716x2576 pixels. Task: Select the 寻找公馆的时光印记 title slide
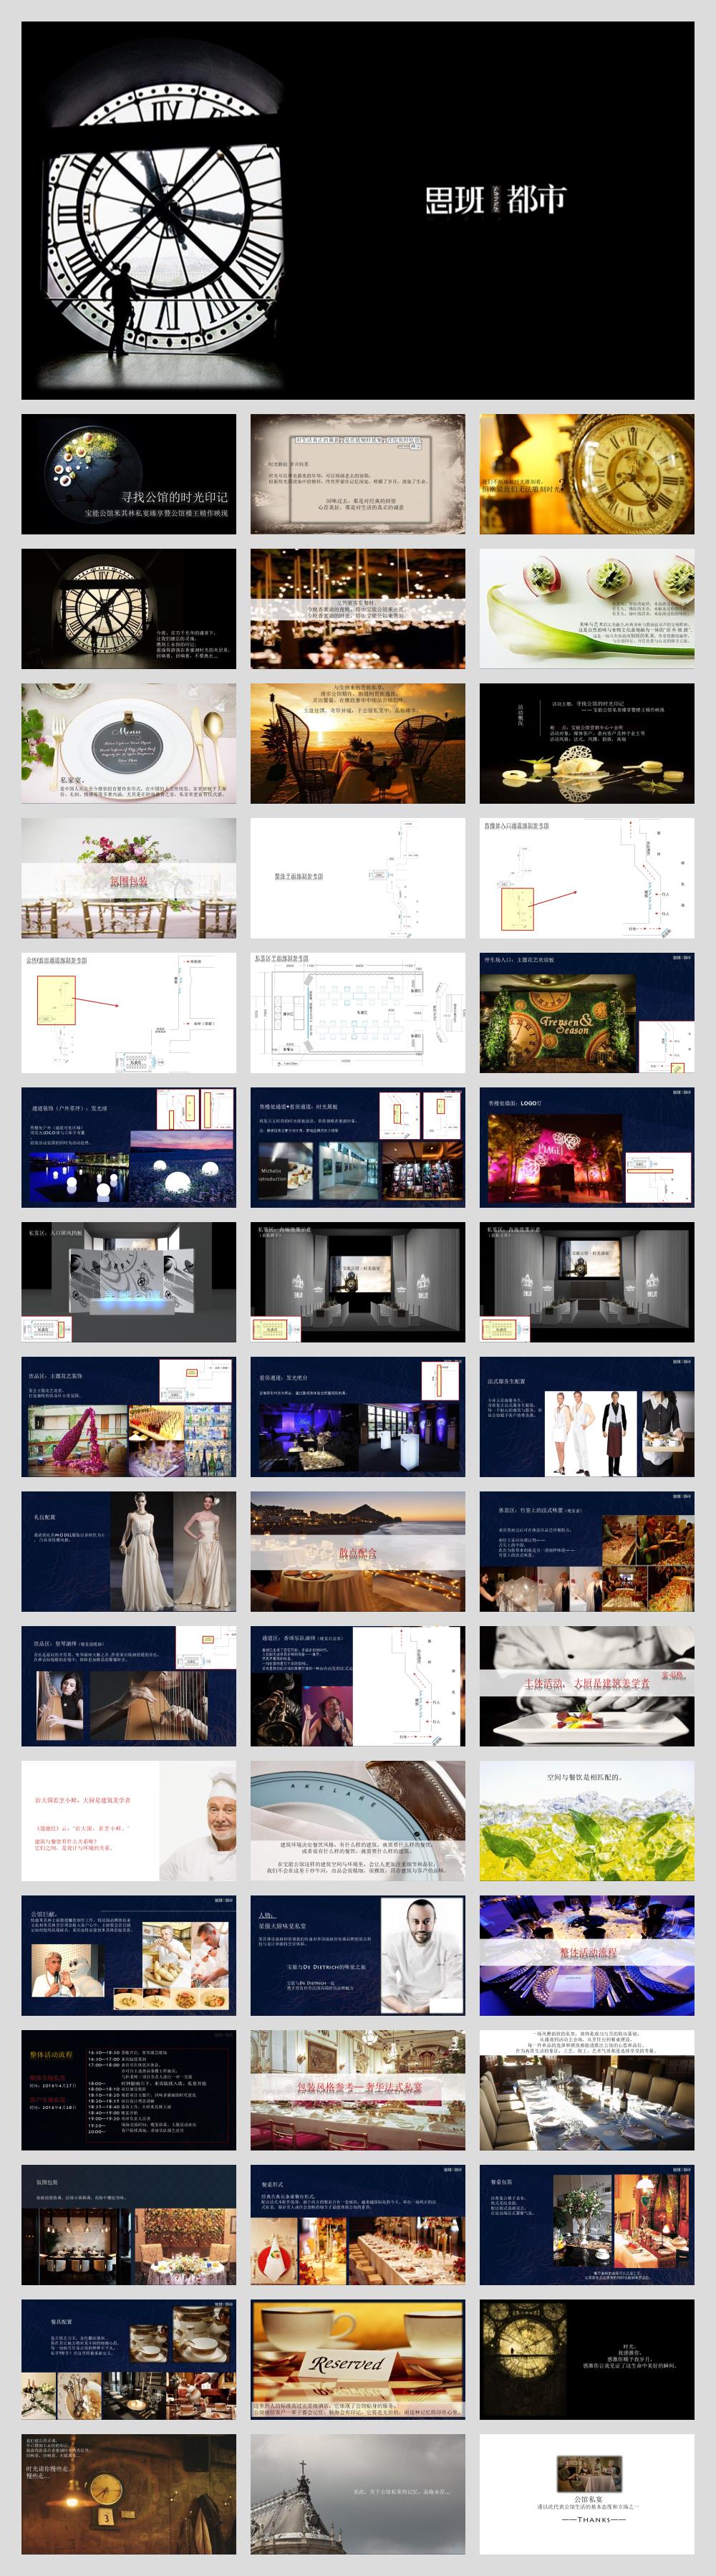point(129,474)
